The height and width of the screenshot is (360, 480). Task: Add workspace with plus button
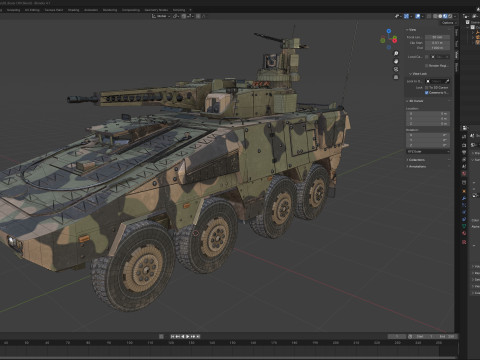click(x=190, y=10)
